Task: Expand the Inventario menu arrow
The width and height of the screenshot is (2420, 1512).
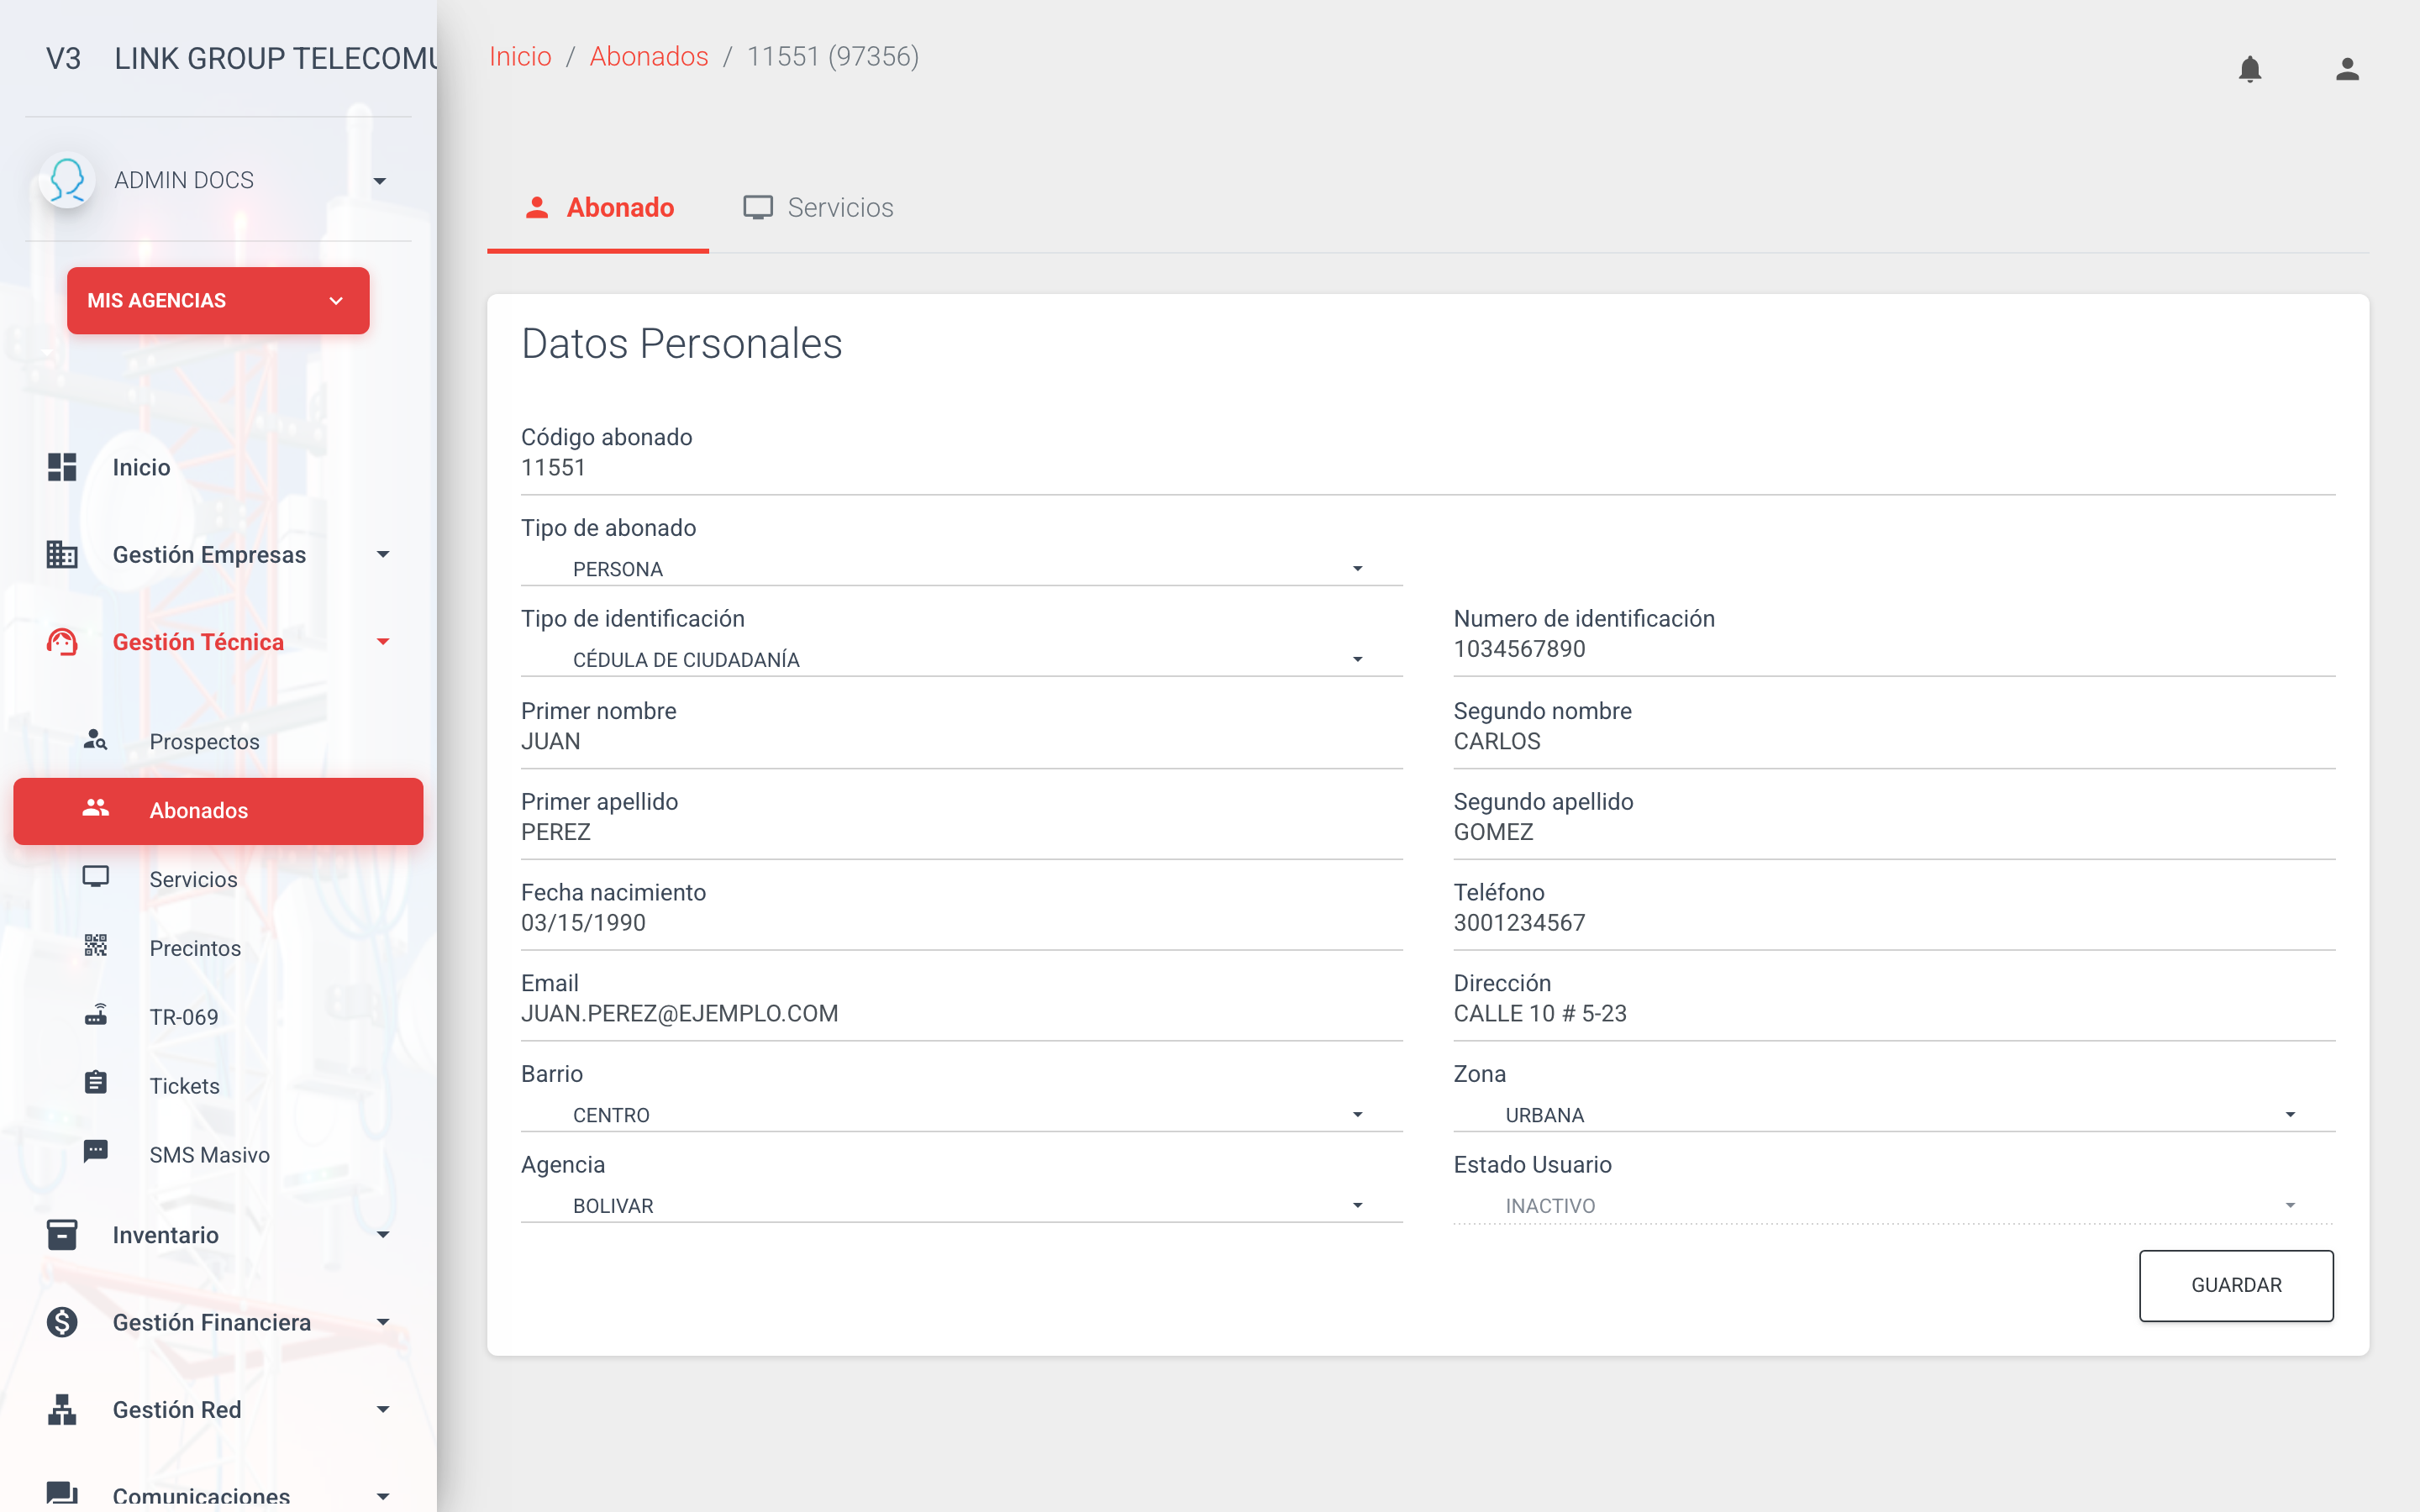Action: pos(383,1235)
